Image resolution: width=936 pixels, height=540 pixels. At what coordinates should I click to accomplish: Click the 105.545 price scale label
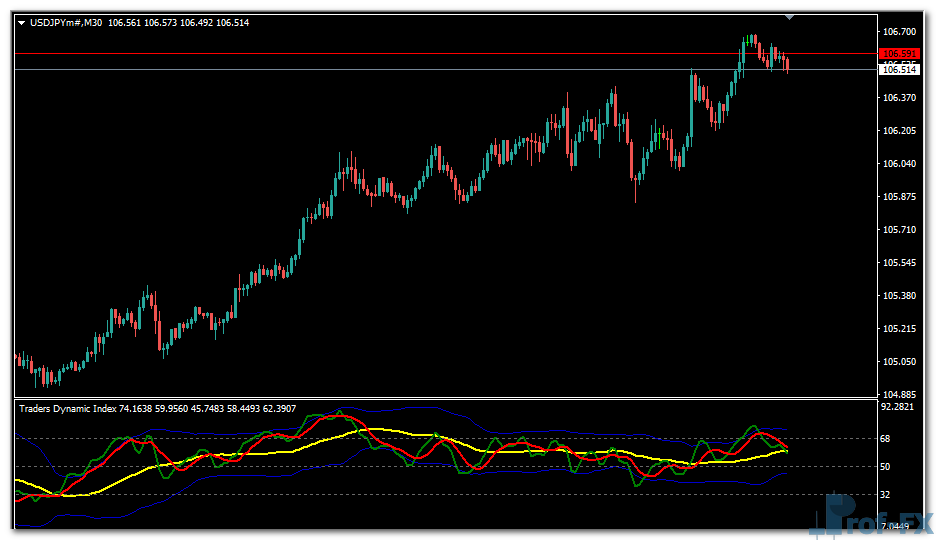pyautogui.click(x=899, y=263)
